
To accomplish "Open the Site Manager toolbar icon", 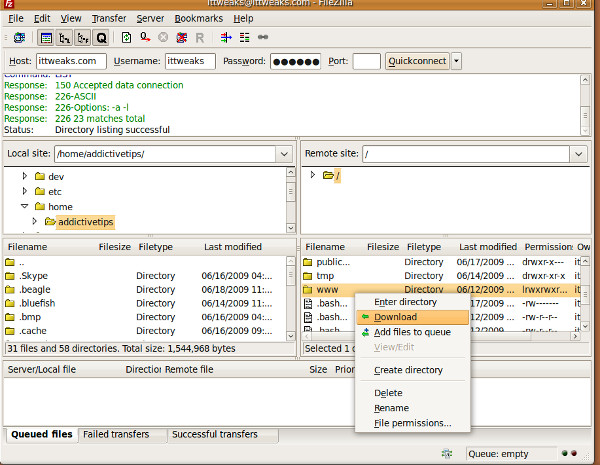I will coord(19,38).
